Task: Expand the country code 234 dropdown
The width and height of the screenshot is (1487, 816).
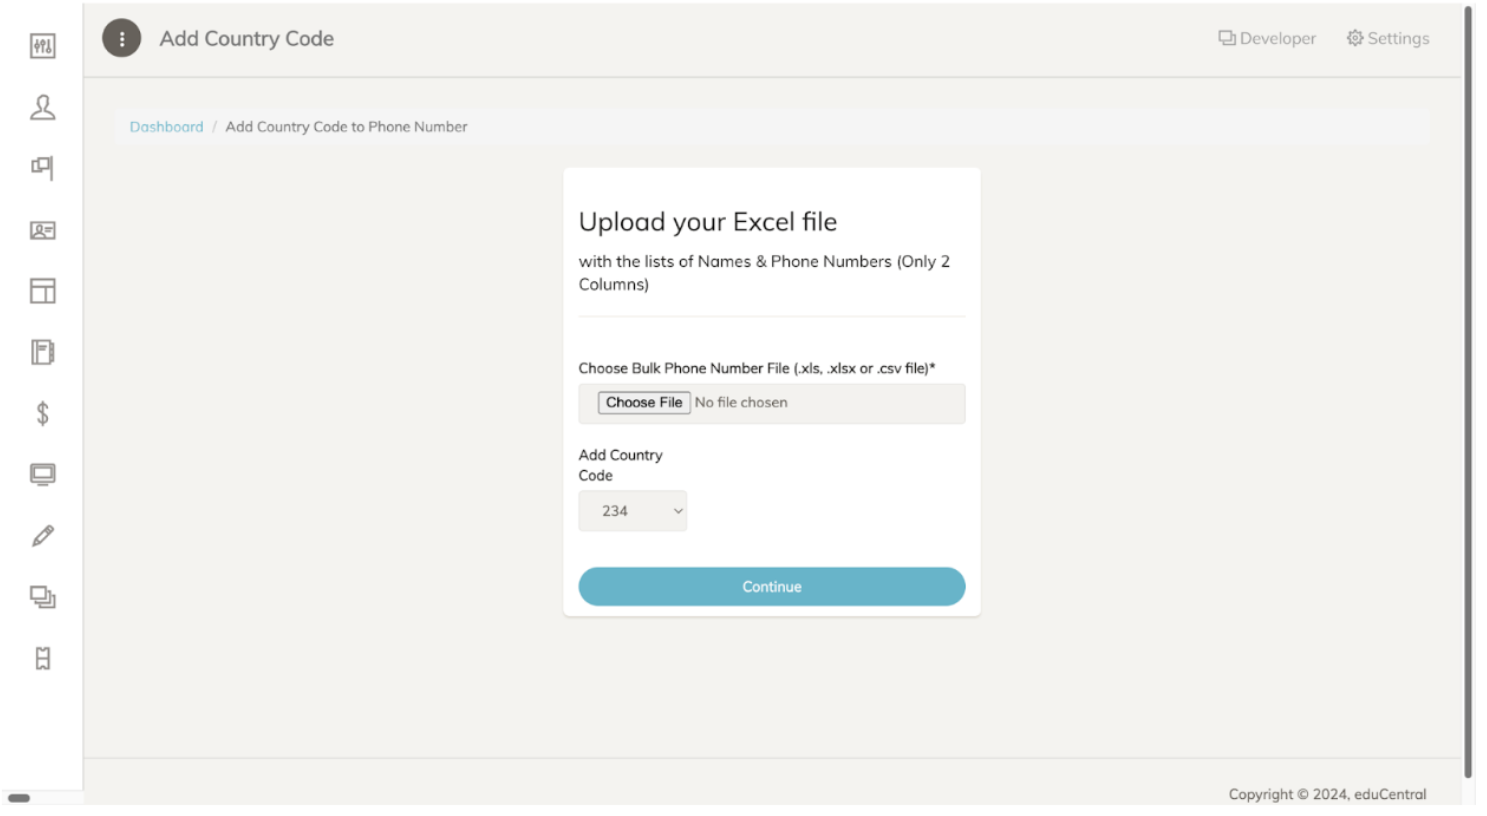Action: pyautogui.click(x=633, y=511)
